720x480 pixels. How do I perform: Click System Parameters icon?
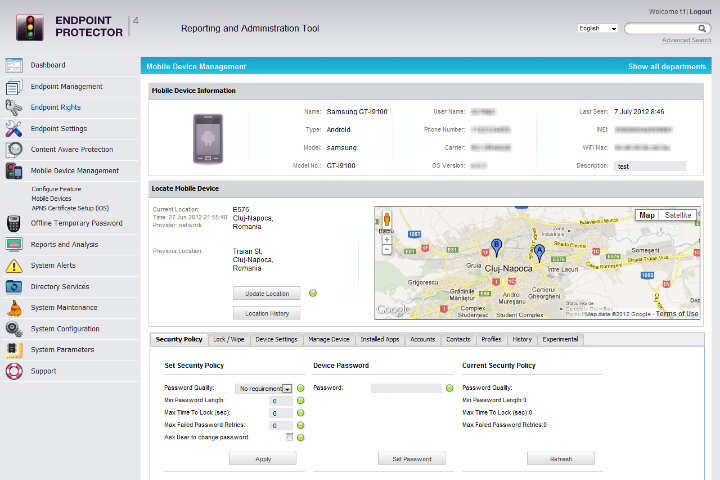[14, 350]
